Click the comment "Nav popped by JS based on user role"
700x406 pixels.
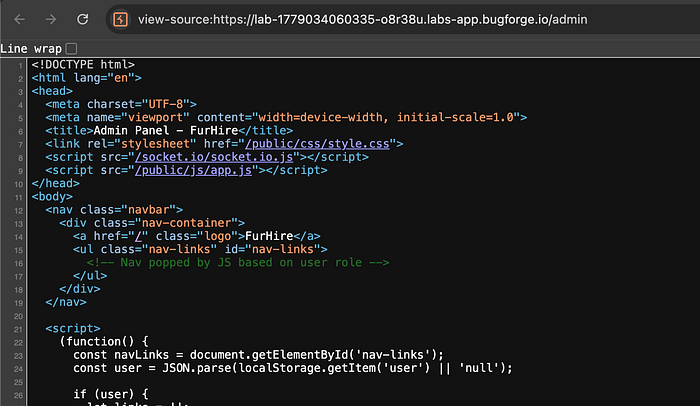pyautogui.click(x=238, y=263)
